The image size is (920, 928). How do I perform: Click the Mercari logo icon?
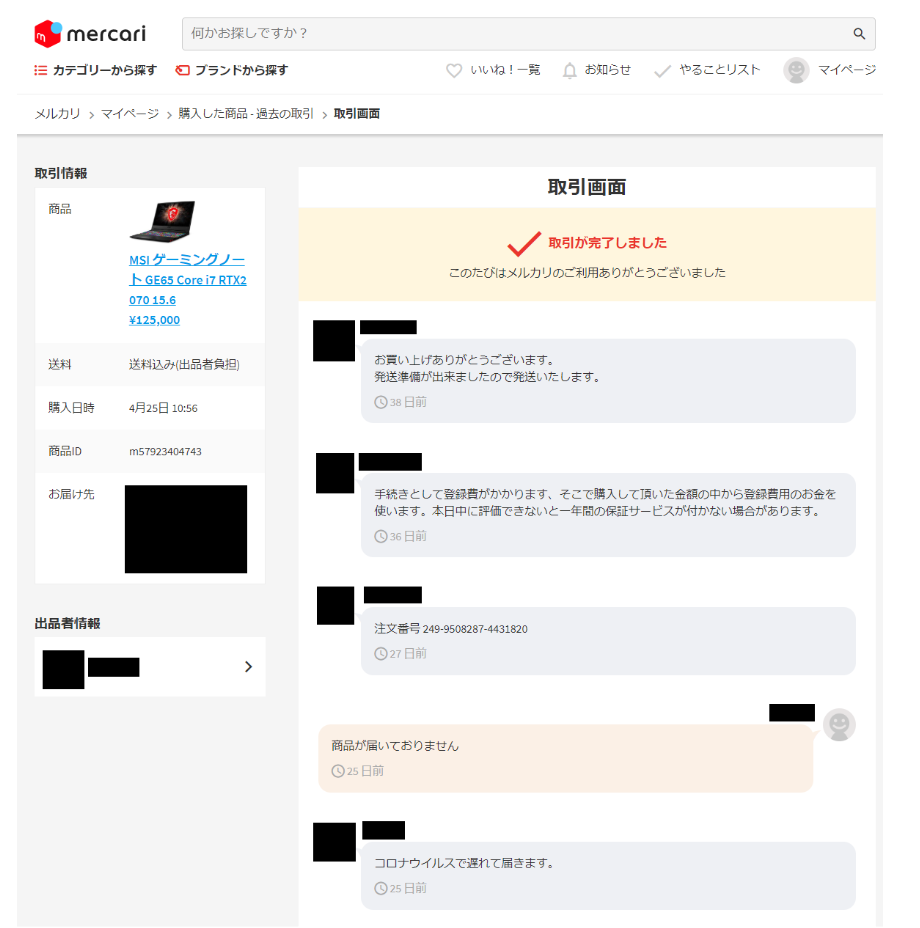[48, 34]
